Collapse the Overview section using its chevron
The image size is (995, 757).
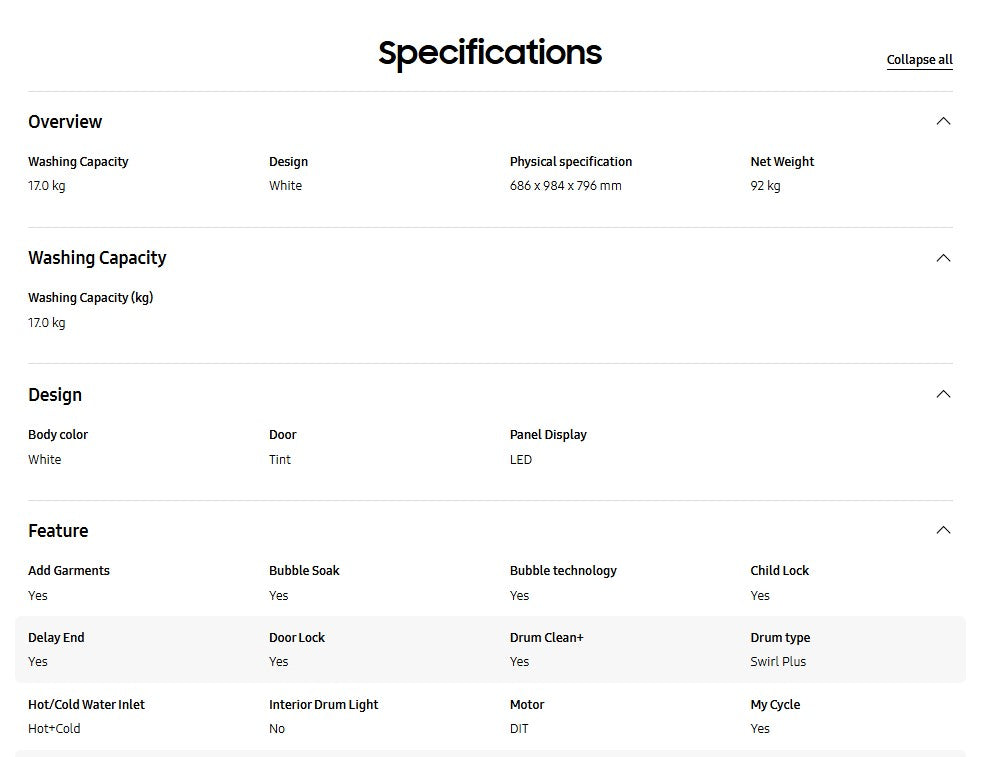coord(942,121)
